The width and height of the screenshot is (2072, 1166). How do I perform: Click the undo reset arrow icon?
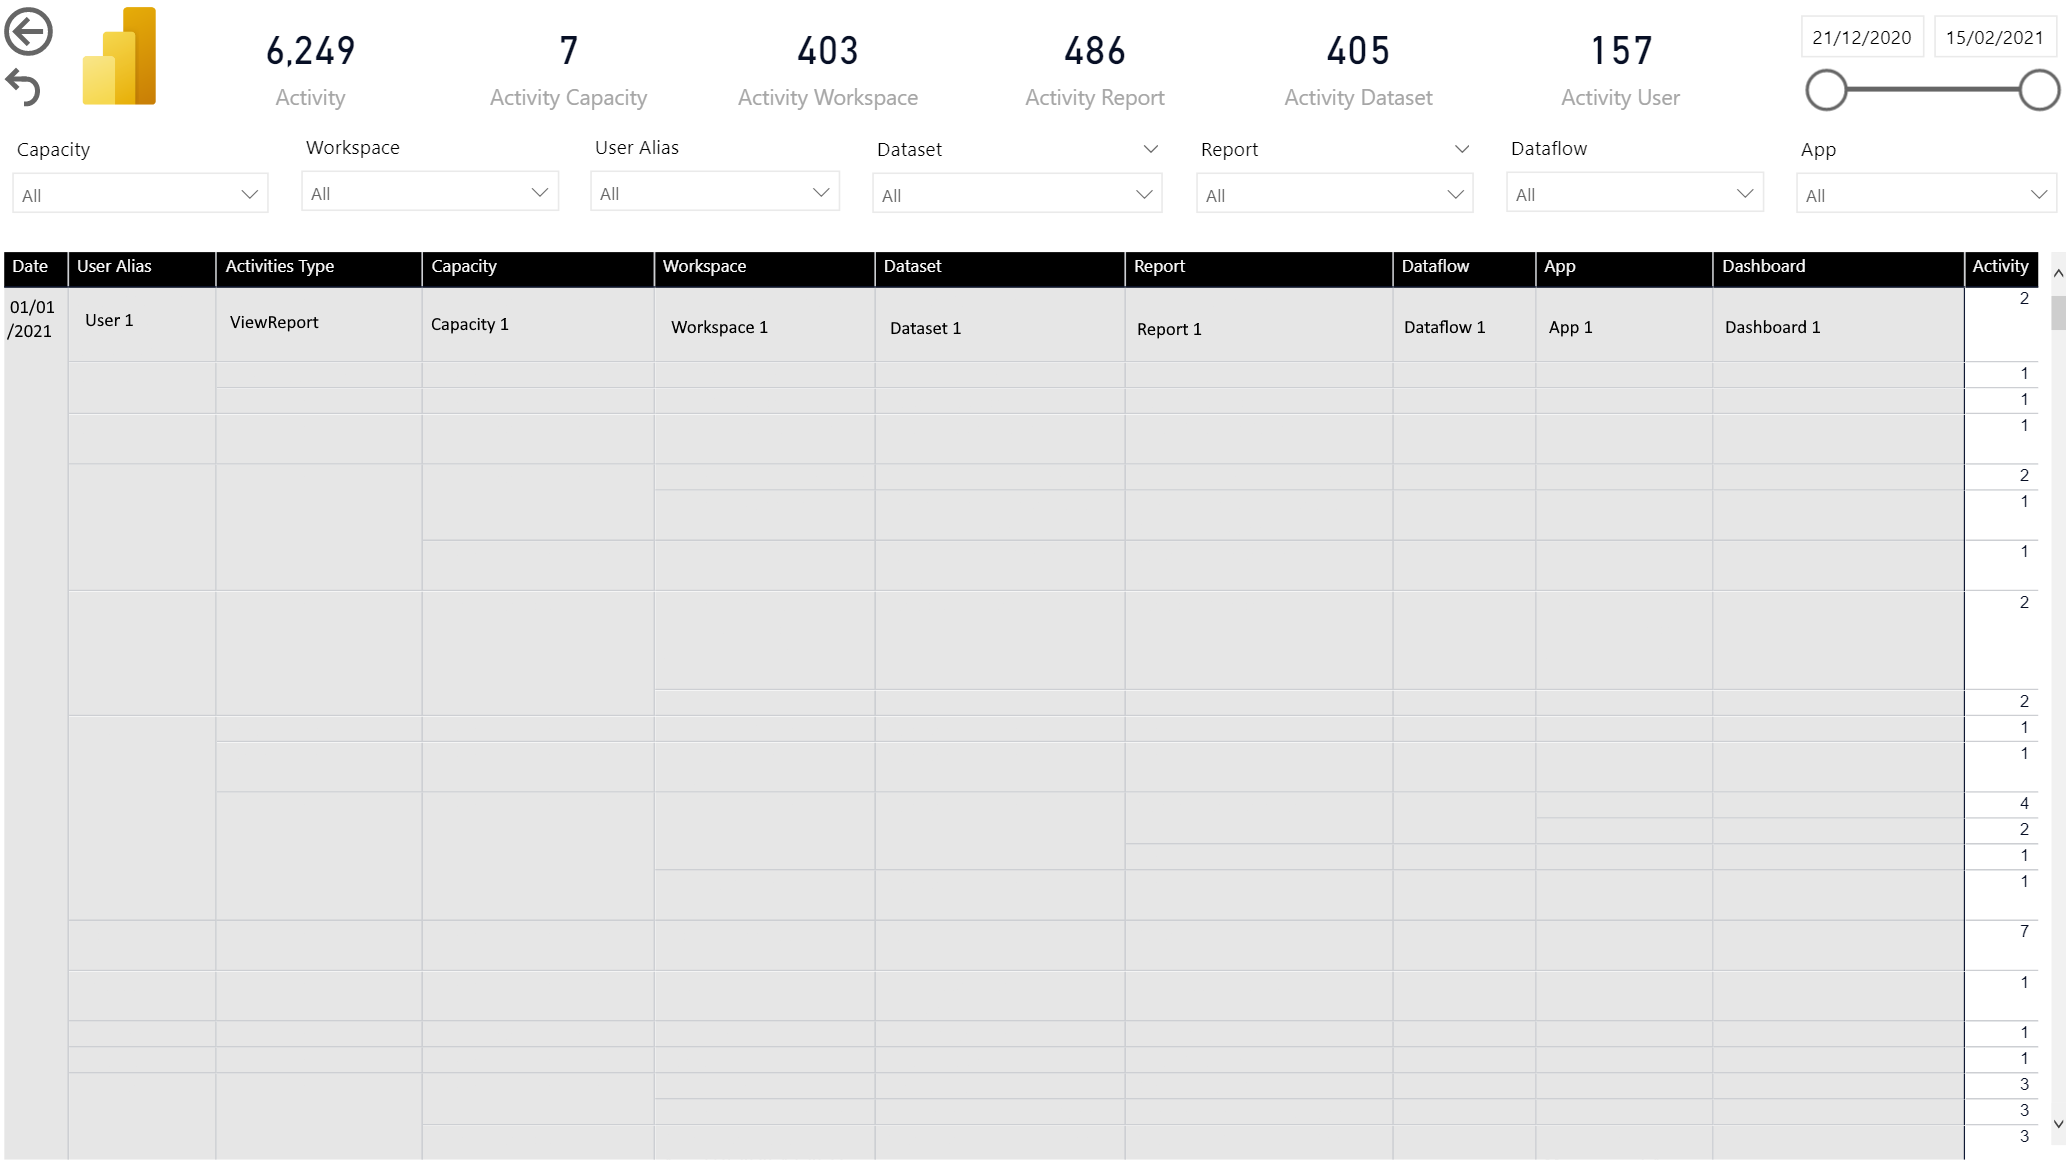(23, 88)
